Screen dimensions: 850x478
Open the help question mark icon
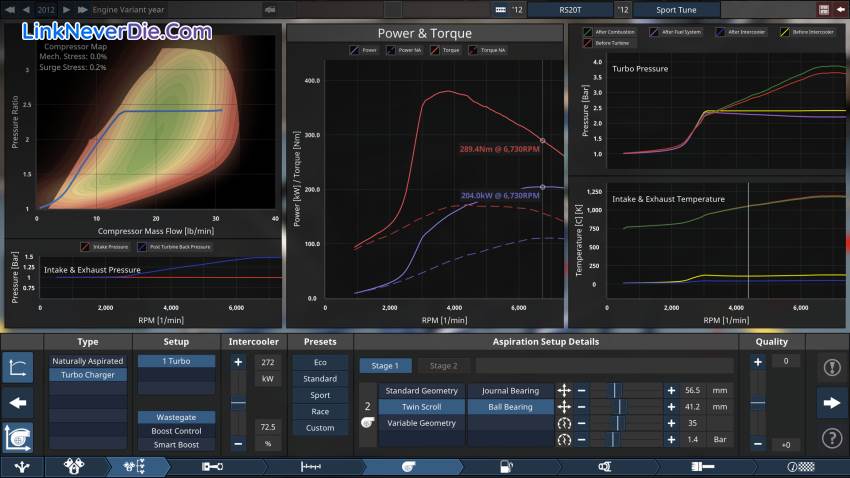click(x=831, y=438)
